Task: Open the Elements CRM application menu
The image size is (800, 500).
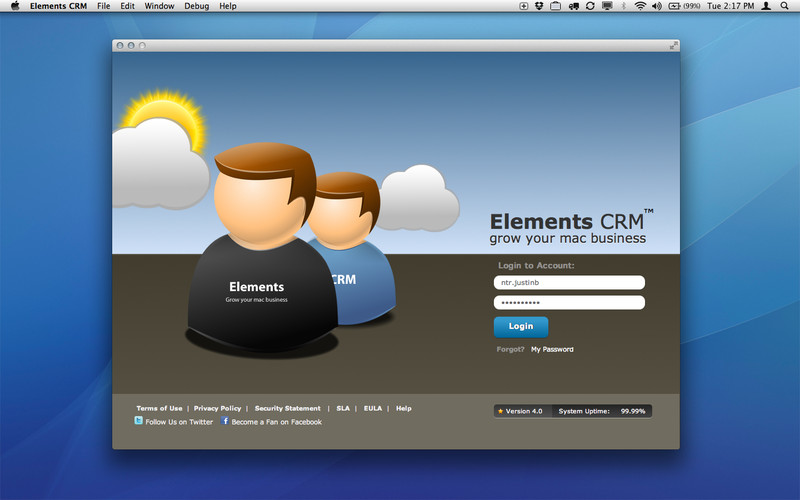Action: click(x=58, y=6)
